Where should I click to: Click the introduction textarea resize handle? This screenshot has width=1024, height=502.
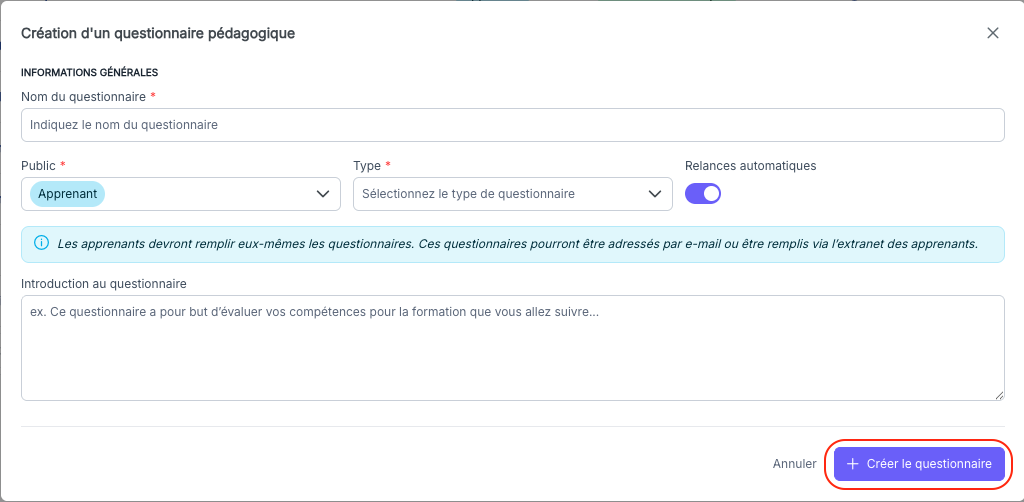coord(999,395)
